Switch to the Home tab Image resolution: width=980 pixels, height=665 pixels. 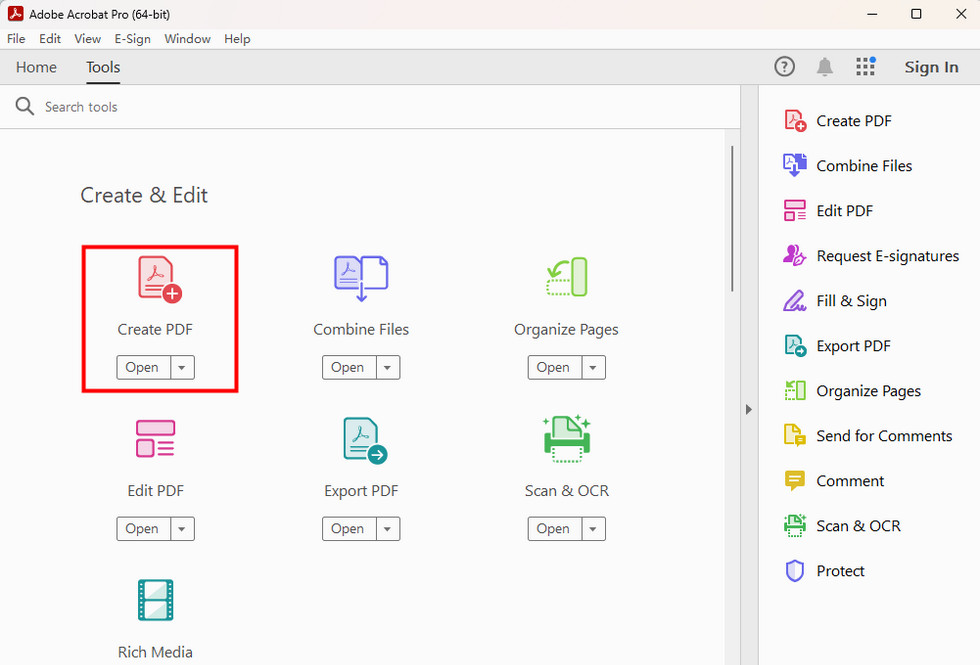(x=36, y=67)
